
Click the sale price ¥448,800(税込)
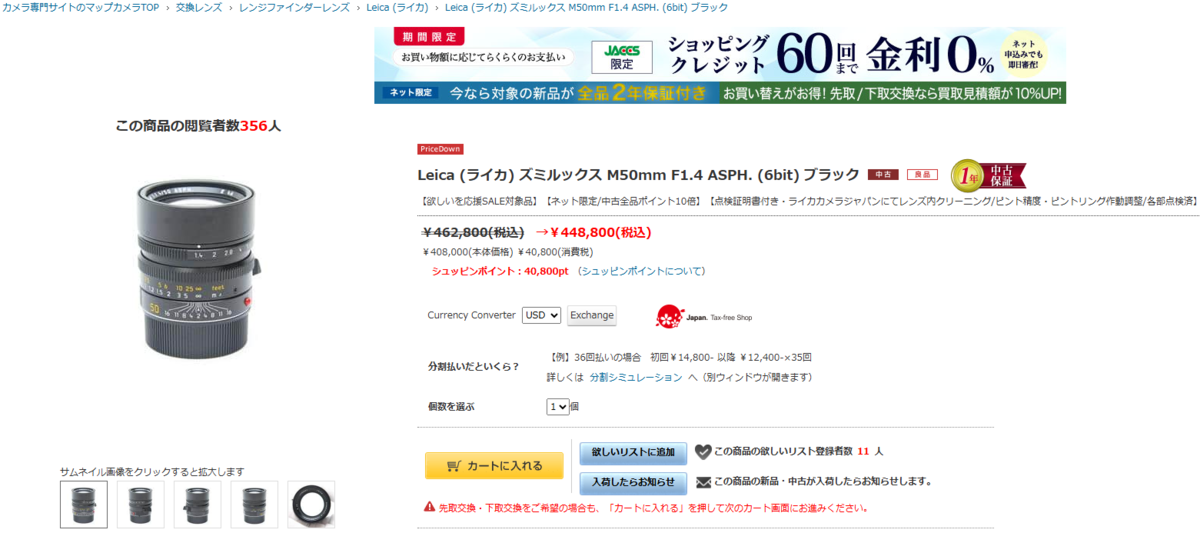[600, 232]
